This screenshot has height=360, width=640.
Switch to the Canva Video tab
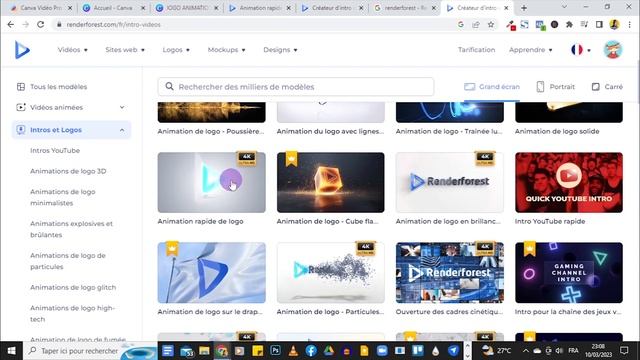tap(40, 8)
